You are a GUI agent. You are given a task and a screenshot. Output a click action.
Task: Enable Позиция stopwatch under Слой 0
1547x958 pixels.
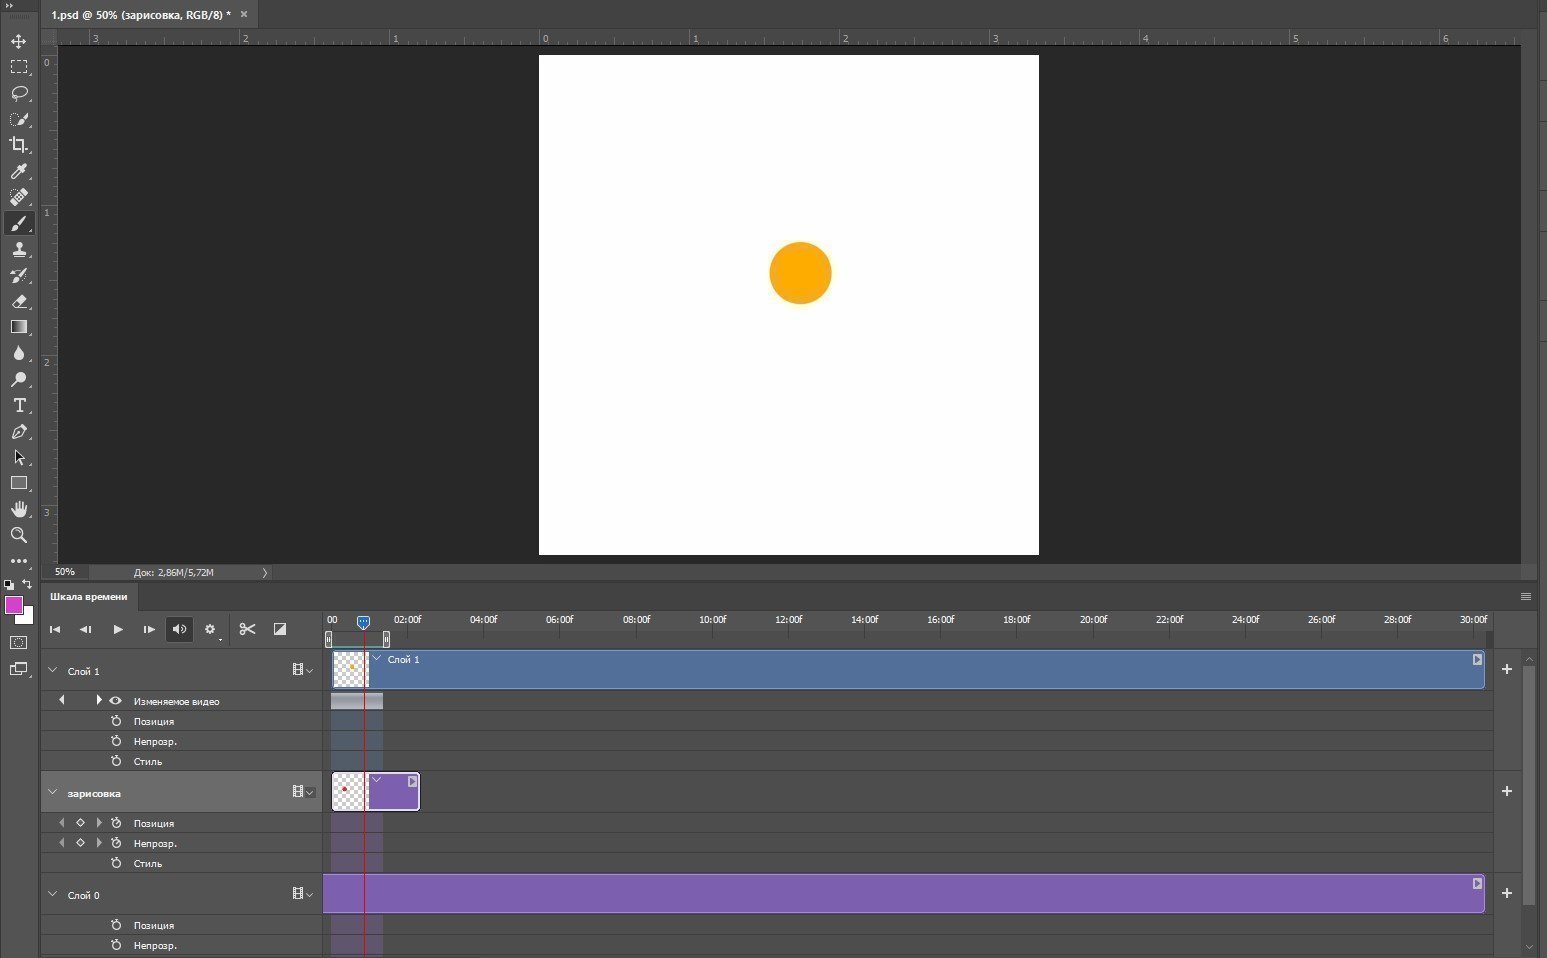116,925
